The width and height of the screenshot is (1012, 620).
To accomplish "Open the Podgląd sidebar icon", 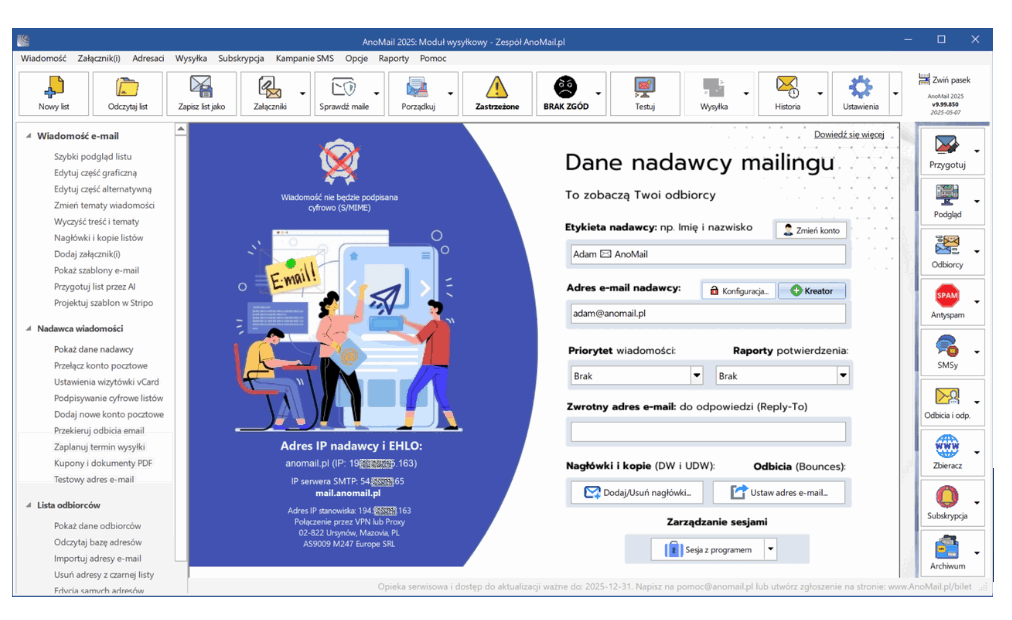I will pos(947,195).
